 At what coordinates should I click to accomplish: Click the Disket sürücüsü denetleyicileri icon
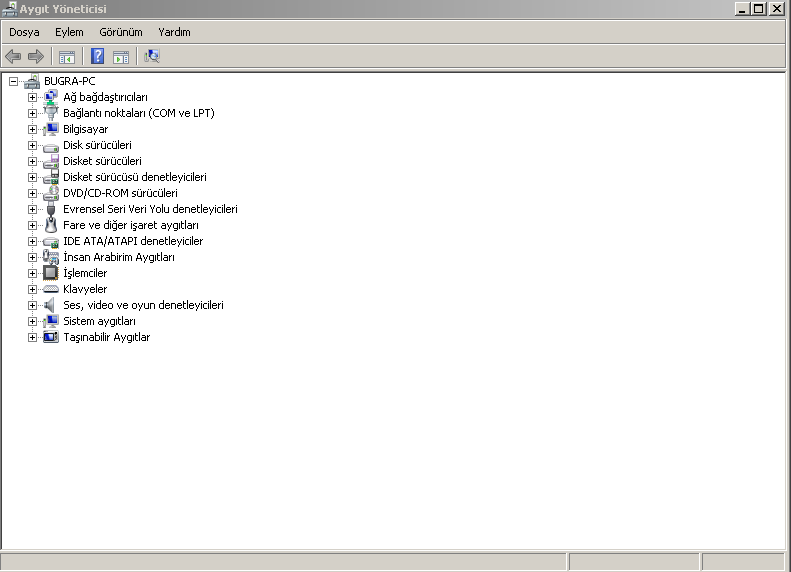50,177
